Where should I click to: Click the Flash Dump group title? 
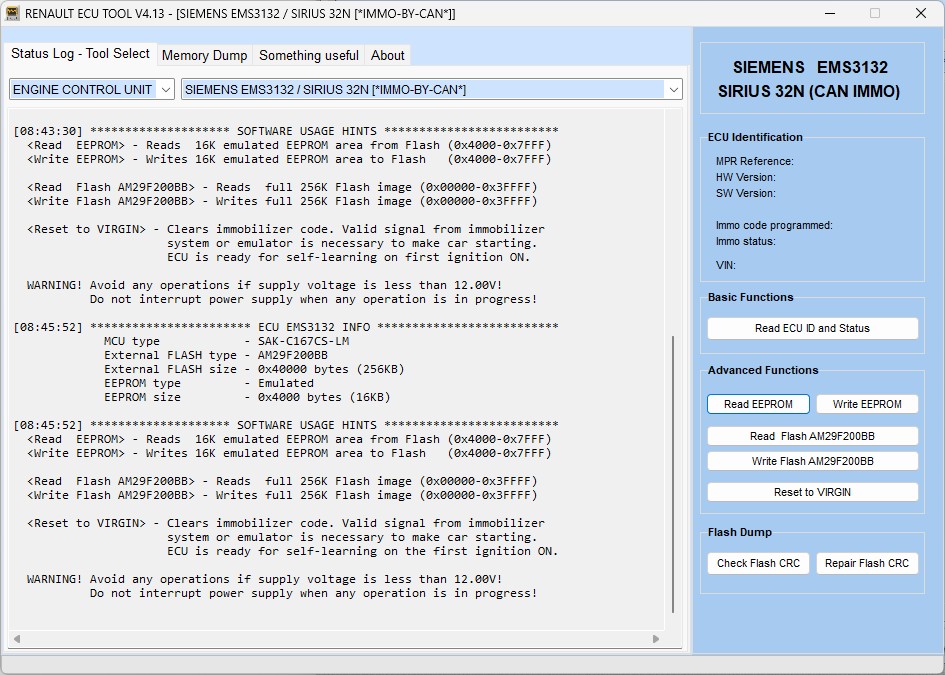[739, 532]
